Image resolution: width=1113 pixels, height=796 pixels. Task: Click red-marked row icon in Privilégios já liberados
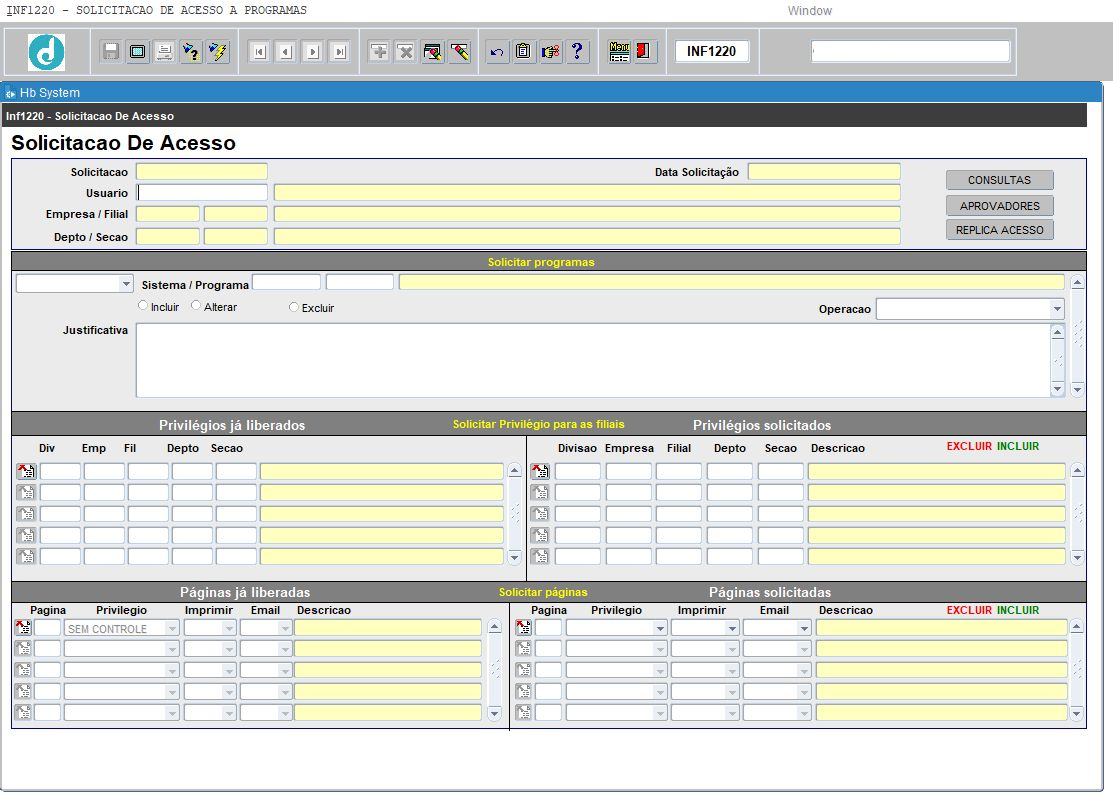pyautogui.click(x=26, y=471)
